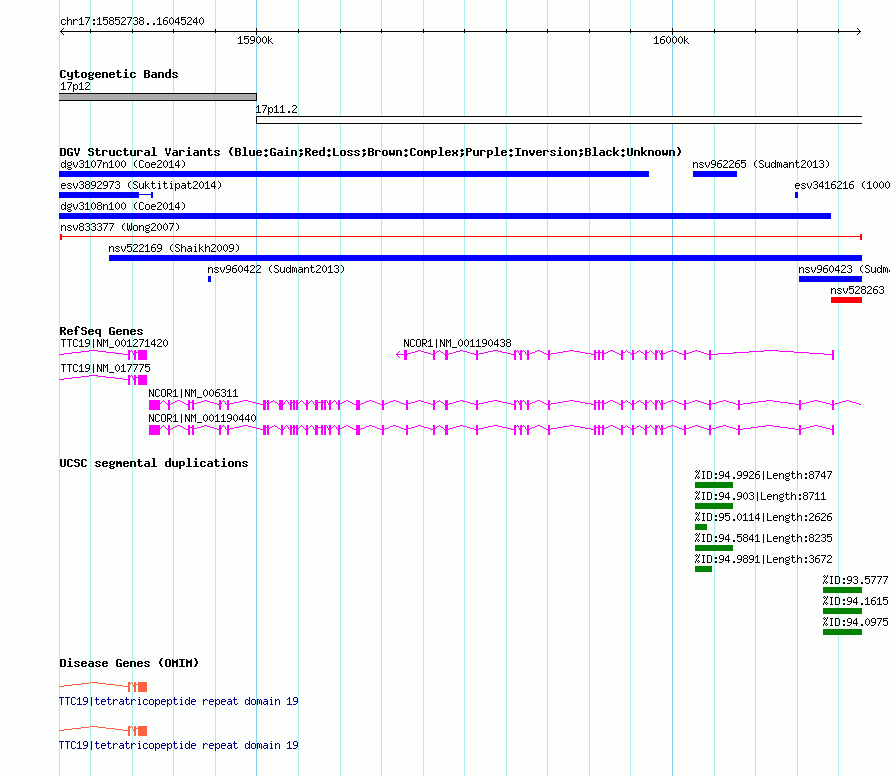Select the nsv522169 (Shaikh2009) gain bar

tap(485, 258)
